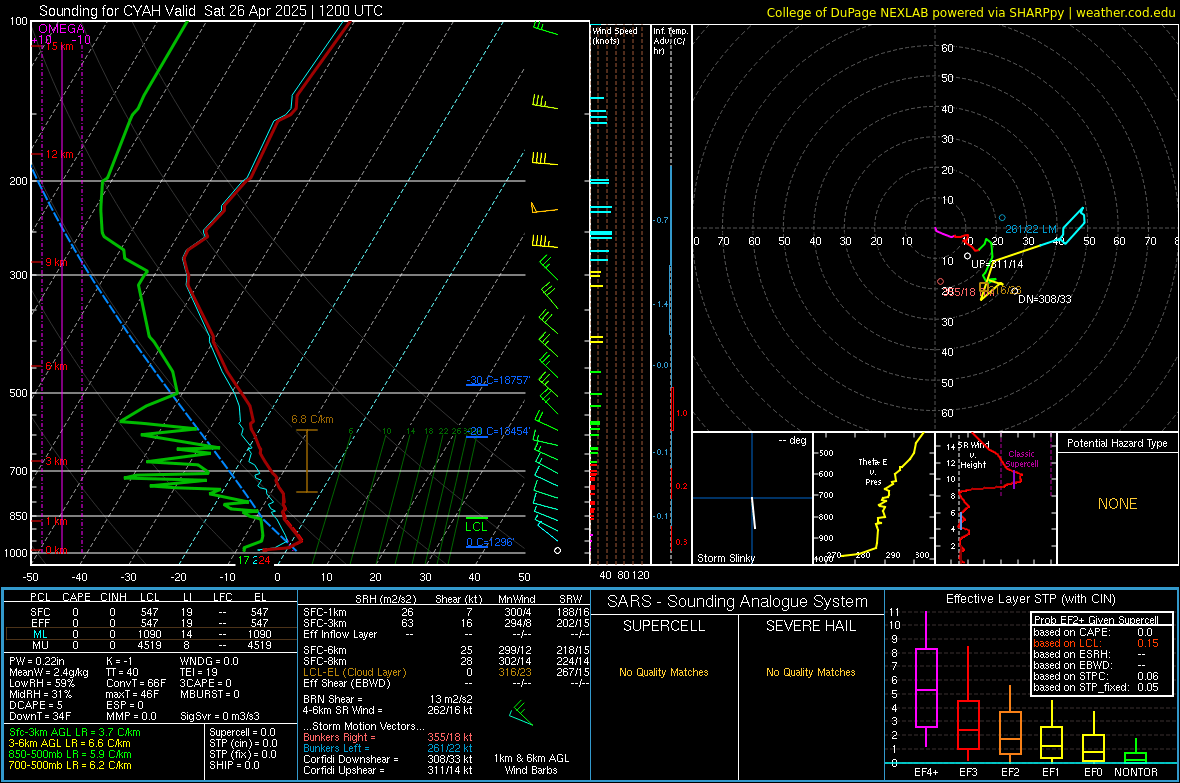
Task: Click the SR Wind v. Height inset label
Action: [x=974, y=455]
